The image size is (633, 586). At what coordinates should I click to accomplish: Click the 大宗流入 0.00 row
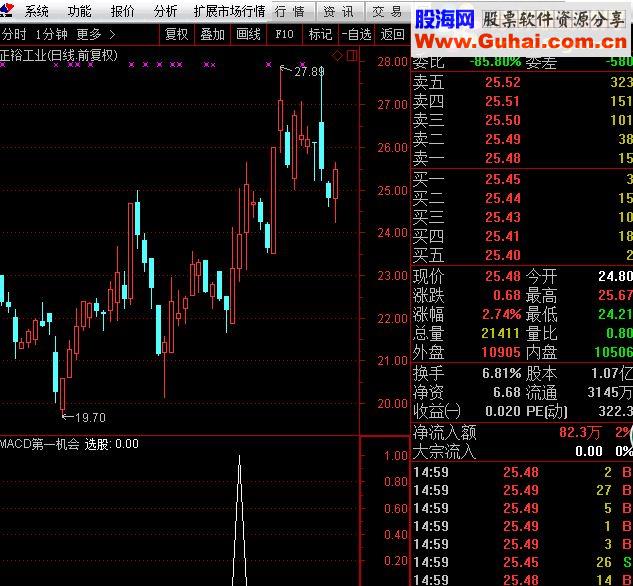pyautogui.click(x=522, y=451)
